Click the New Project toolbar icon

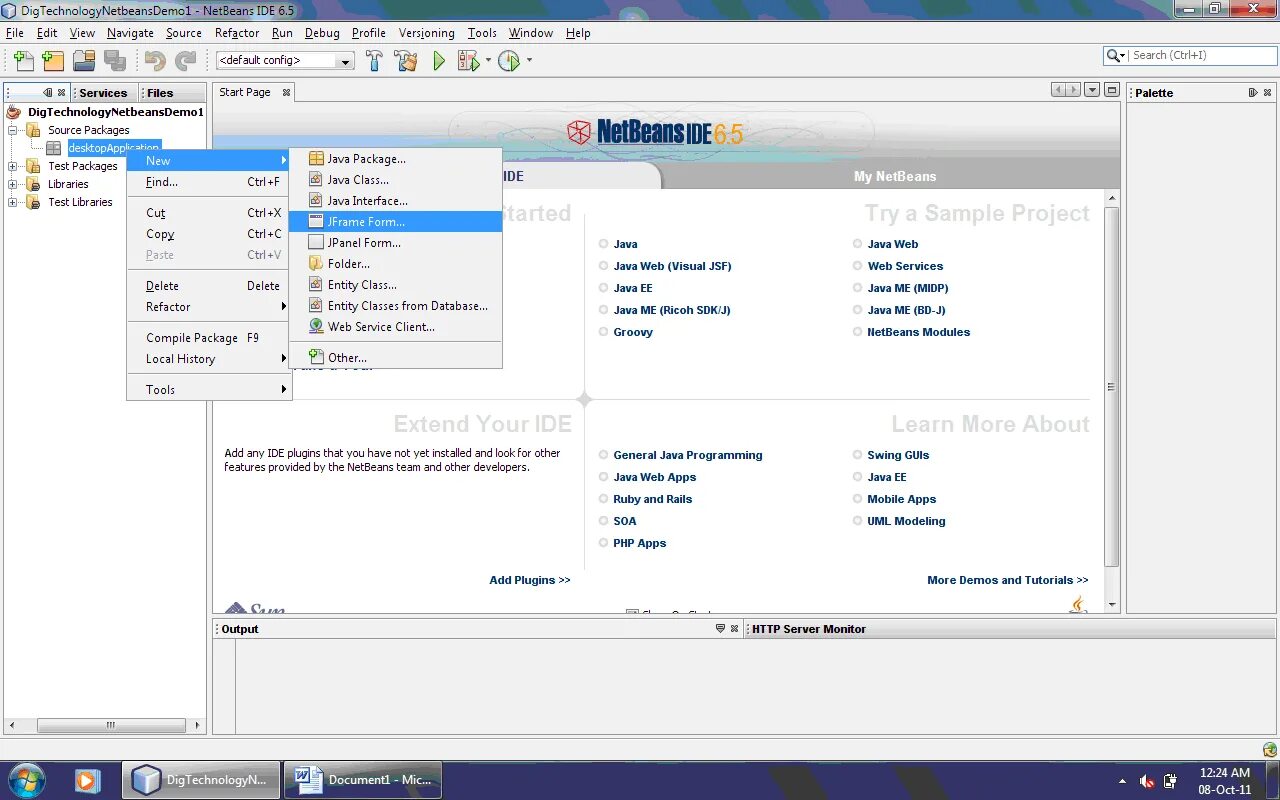pyautogui.click(x=53, y=61)
